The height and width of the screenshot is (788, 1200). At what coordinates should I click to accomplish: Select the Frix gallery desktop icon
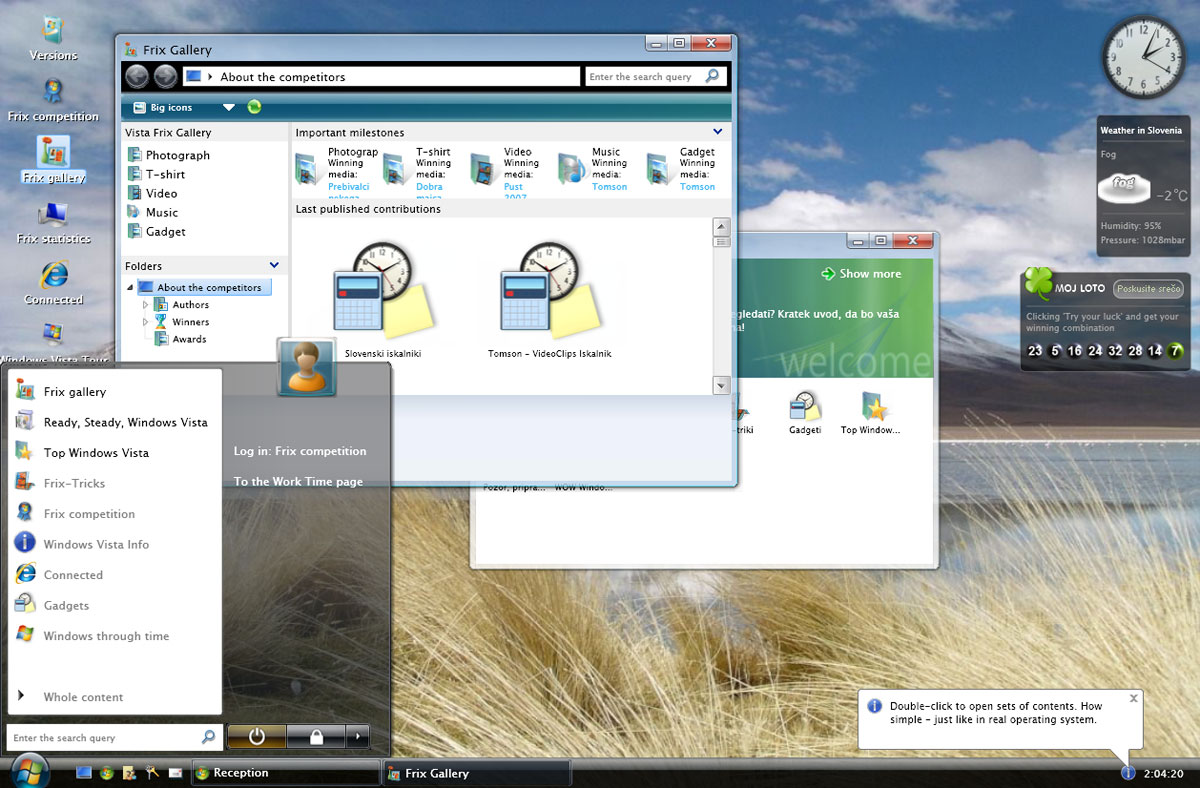(53, 160)
